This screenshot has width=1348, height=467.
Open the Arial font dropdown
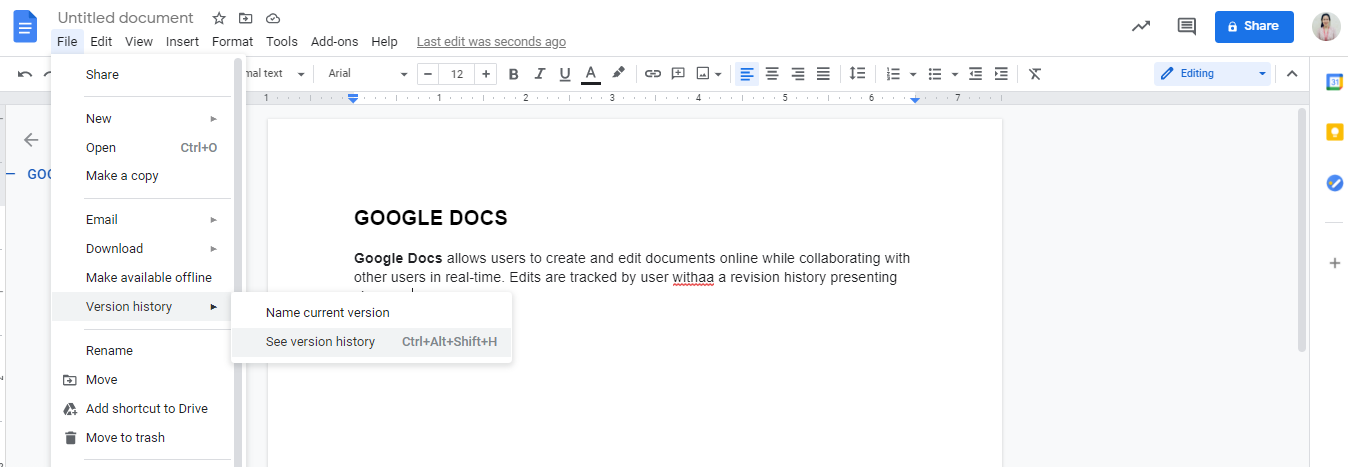pyautogui.click(x=367, y=74)
